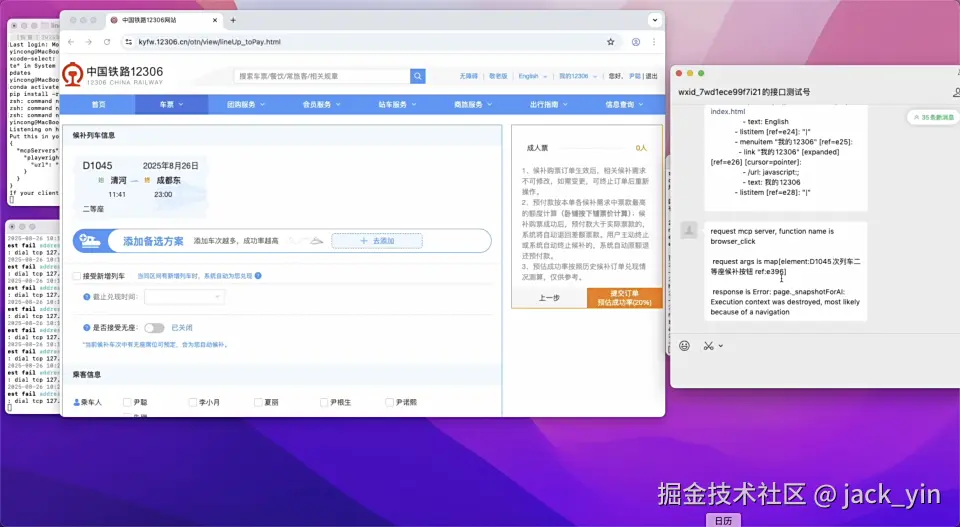Click the 乘车人 person icon
The height and width of the screenshot is (527, 960).
pos(77,402)
